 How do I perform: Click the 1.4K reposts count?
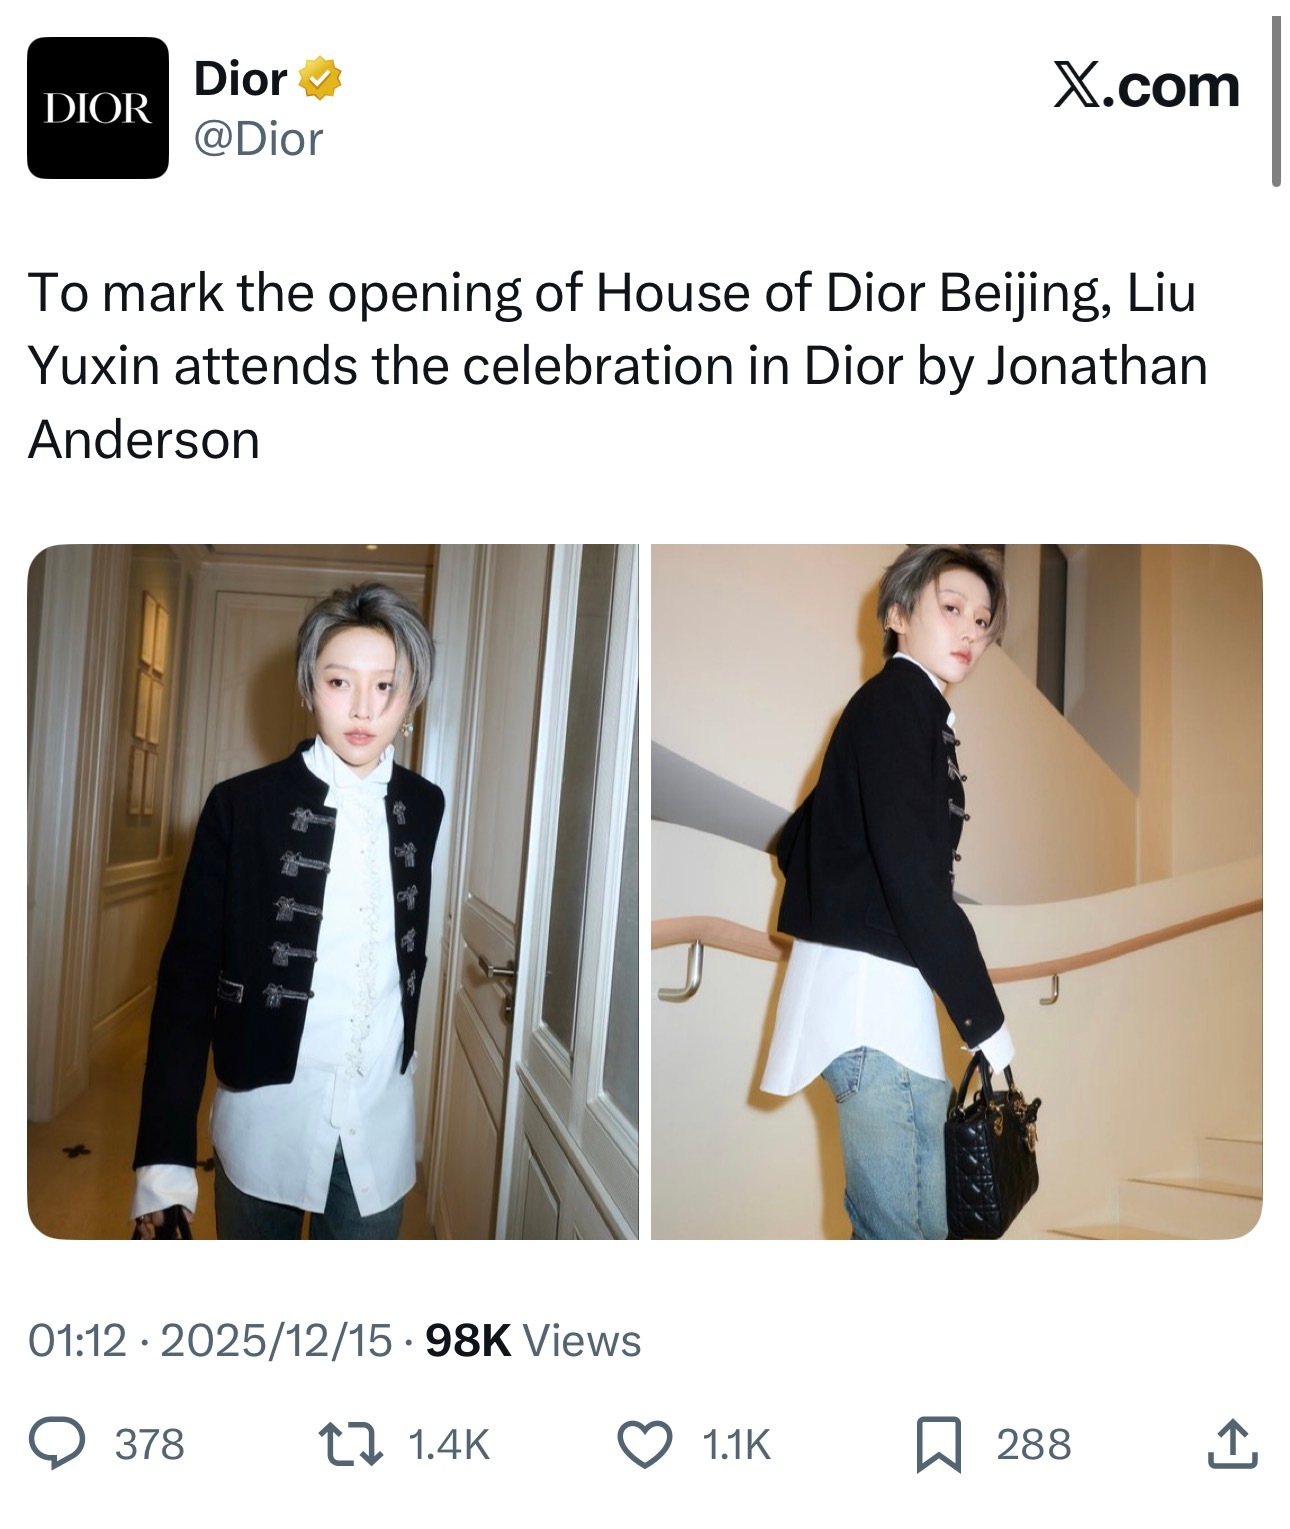point(450,1445)
